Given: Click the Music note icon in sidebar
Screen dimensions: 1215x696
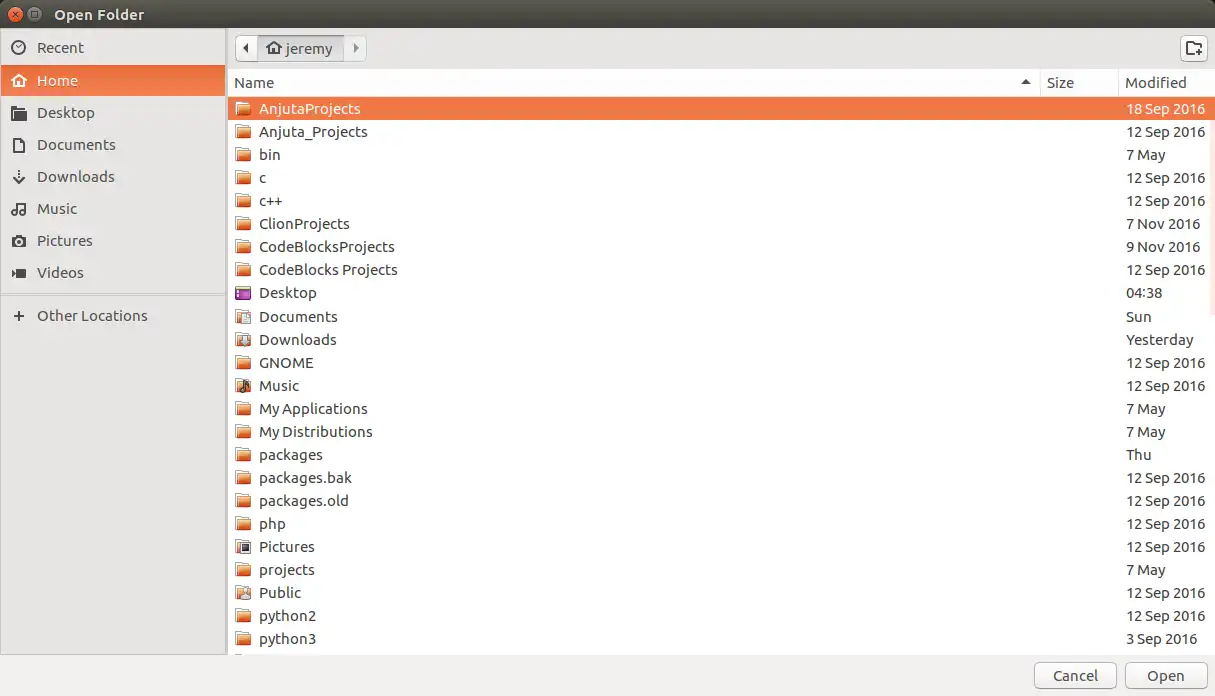Looking at the screenshot, I should [x=19, y=209].
